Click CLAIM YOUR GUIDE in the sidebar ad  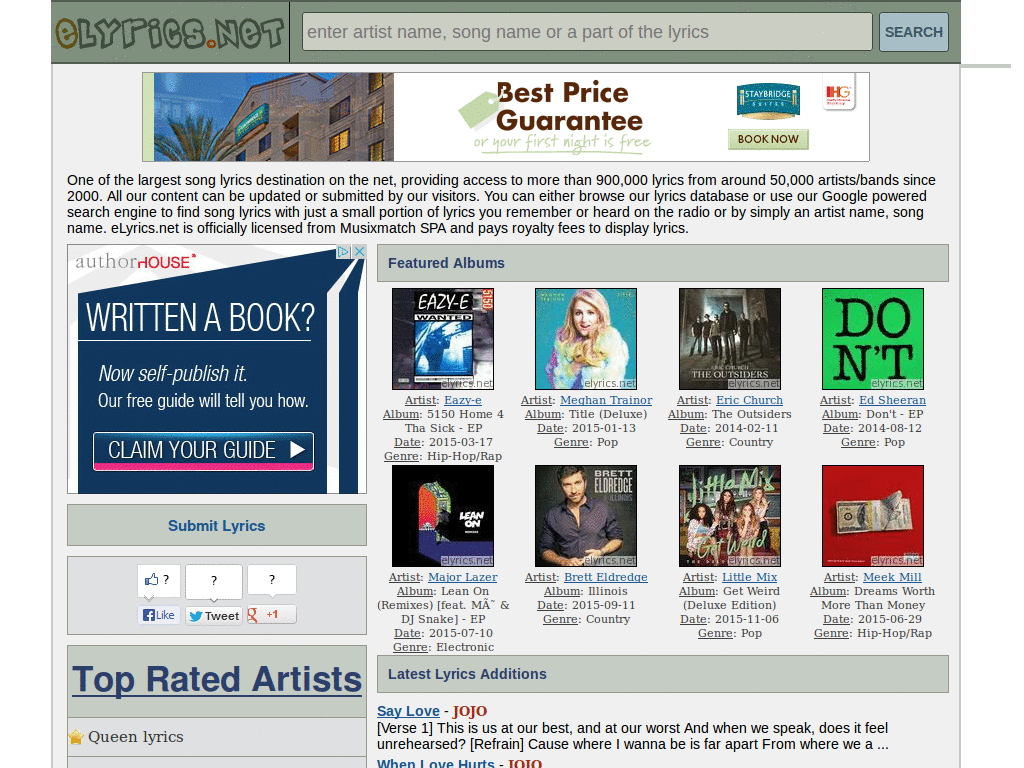tap(203, 450)
